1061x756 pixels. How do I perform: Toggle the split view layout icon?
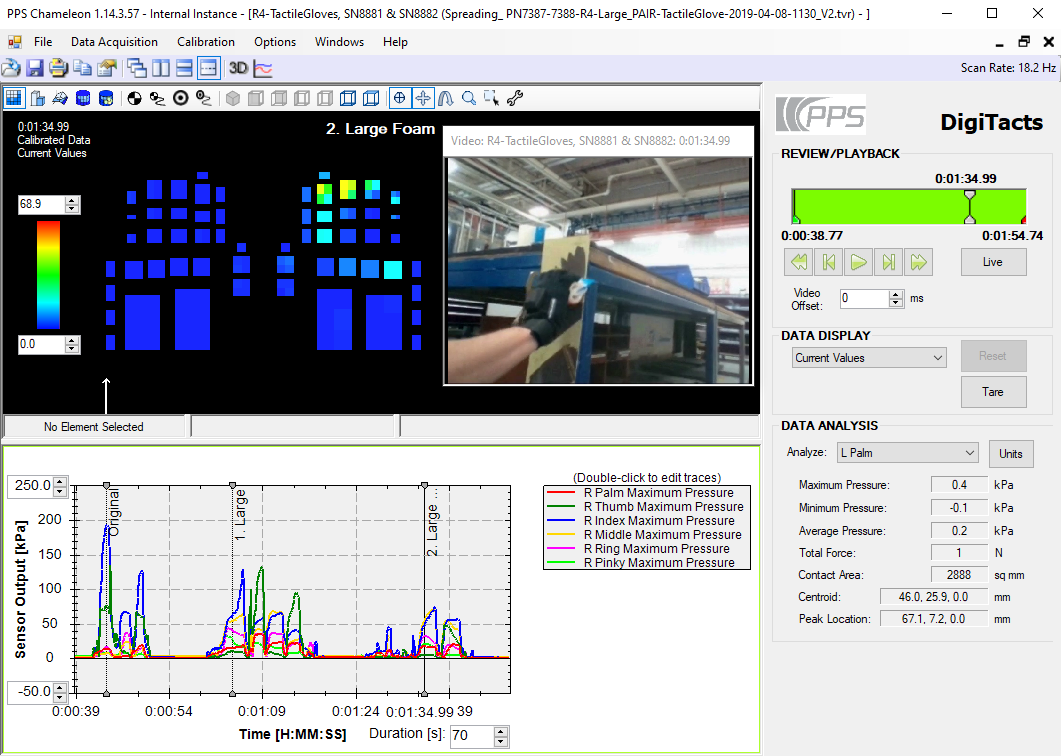[208, 68]
